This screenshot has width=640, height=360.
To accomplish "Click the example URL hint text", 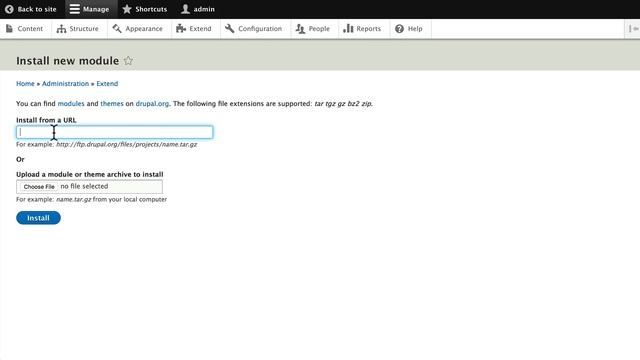I will click(x=127, y=144).
